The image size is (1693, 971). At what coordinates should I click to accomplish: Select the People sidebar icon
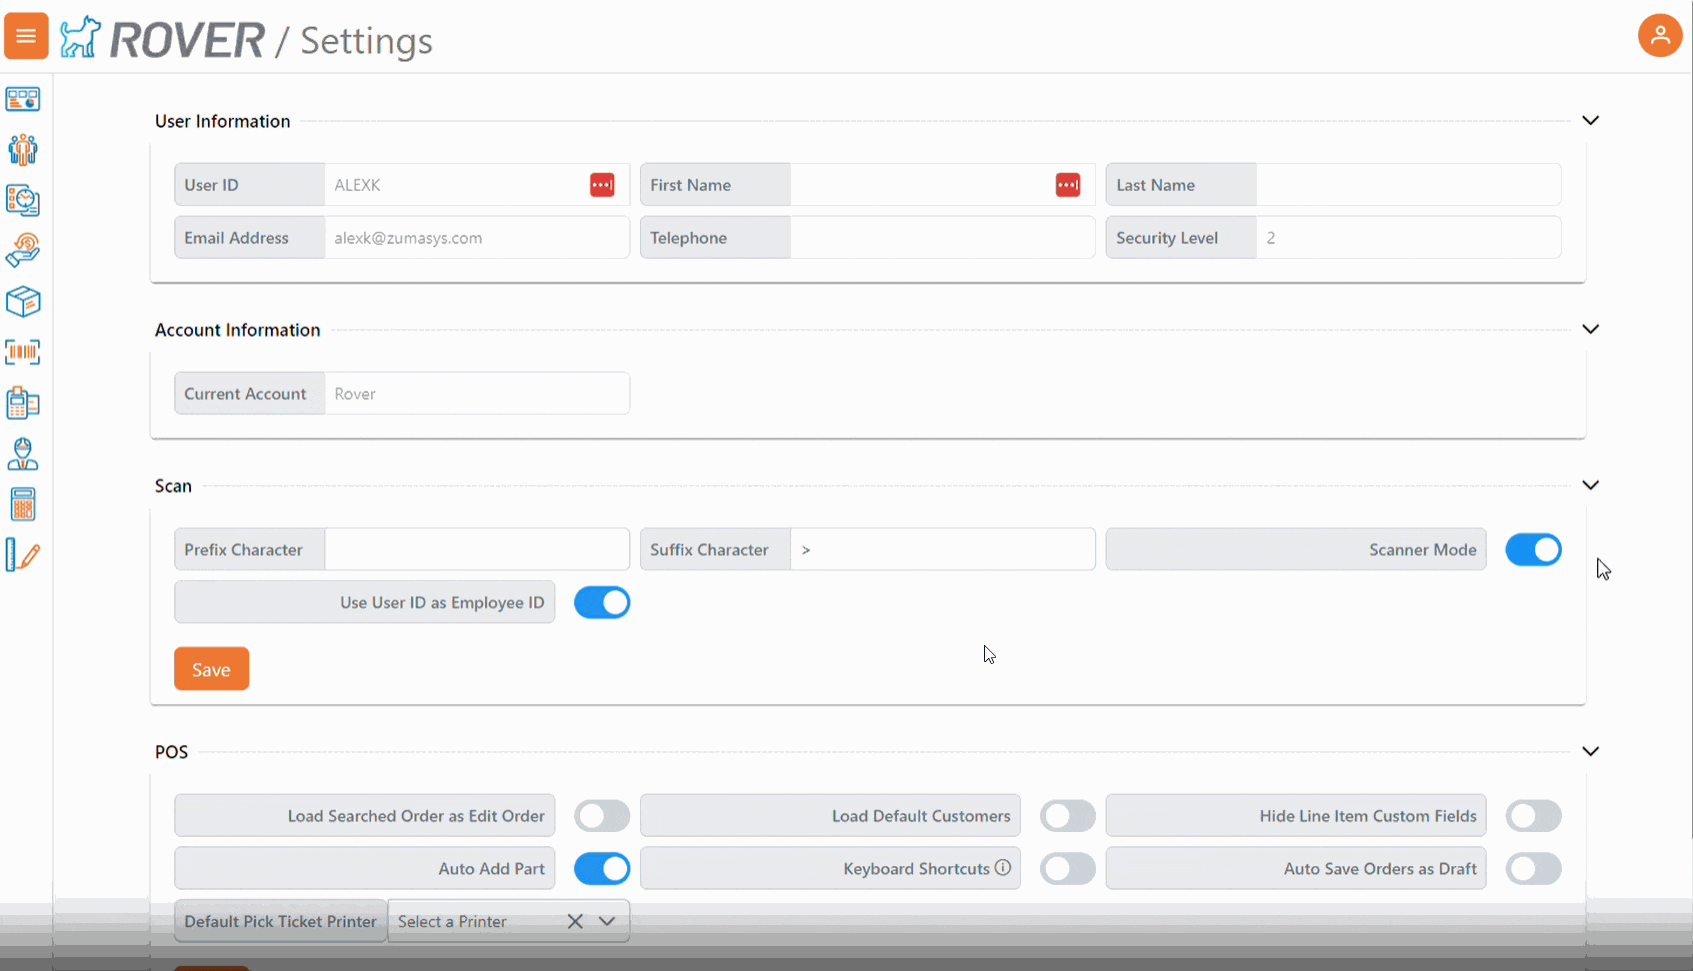23,149
